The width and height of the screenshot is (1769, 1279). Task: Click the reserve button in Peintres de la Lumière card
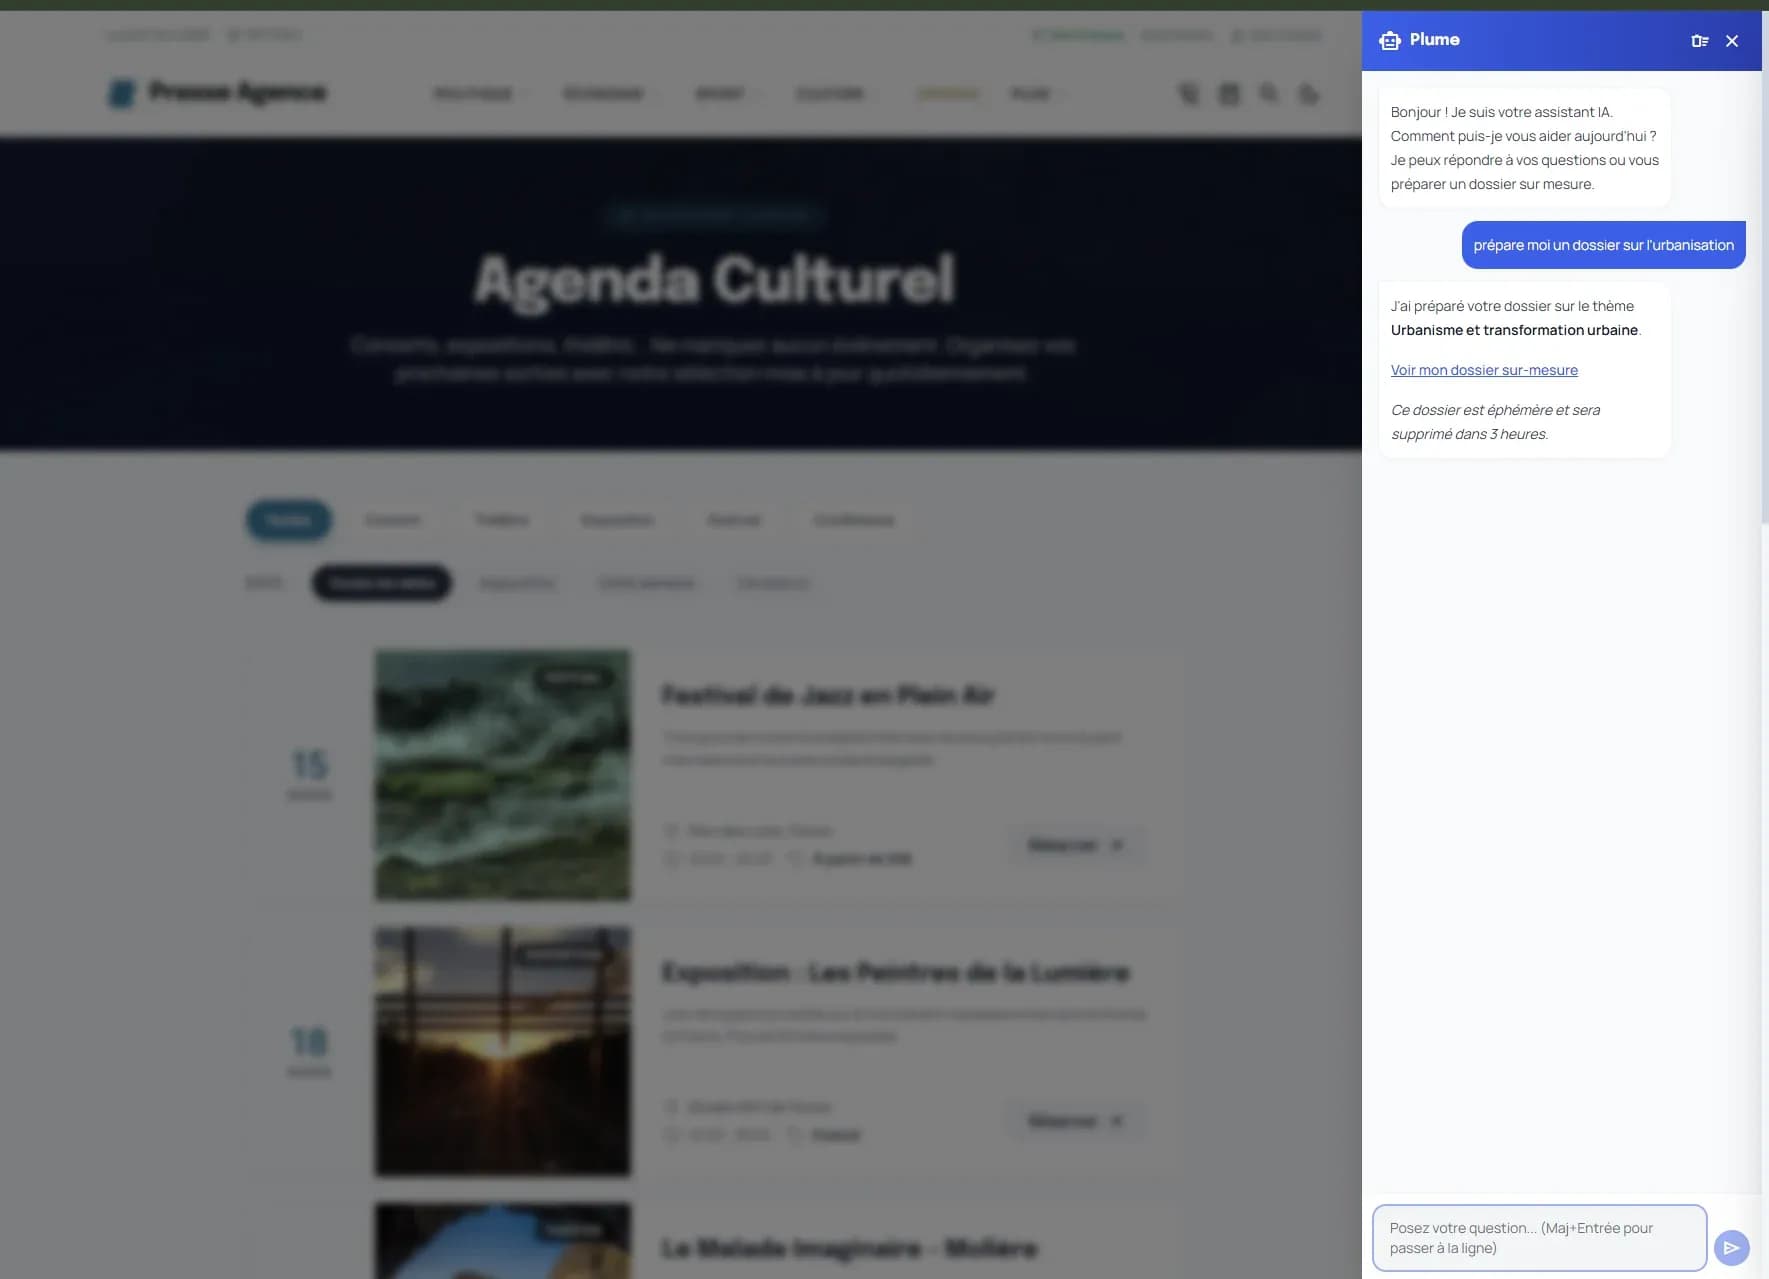[1075, 1121]
